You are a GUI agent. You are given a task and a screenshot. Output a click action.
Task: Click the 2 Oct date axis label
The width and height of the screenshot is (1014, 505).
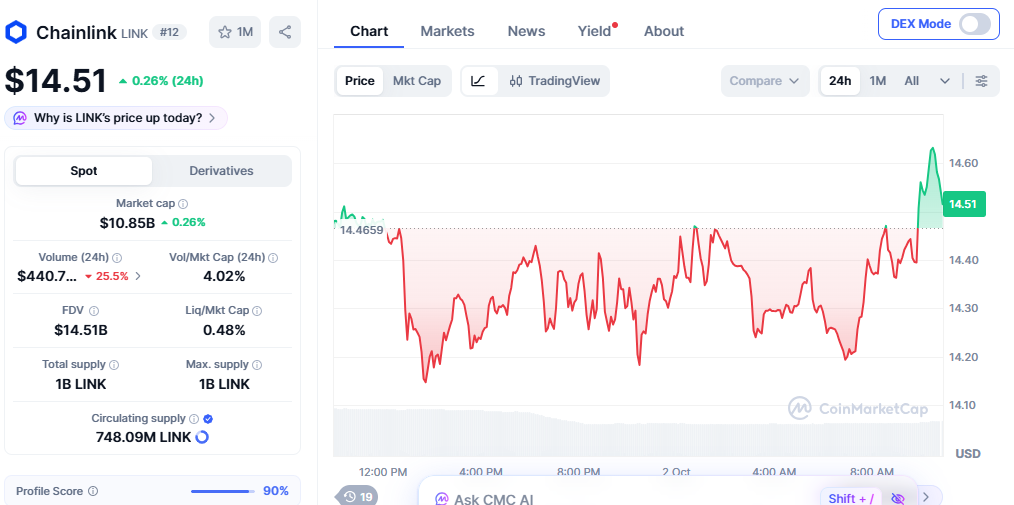676,471
